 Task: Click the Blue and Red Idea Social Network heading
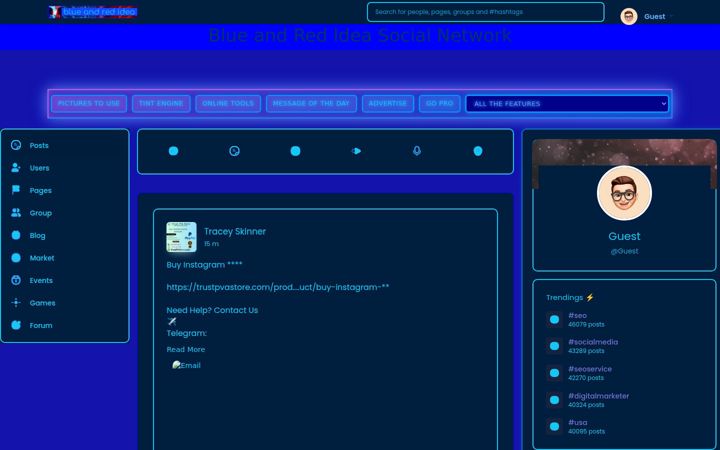pos(360,35)
